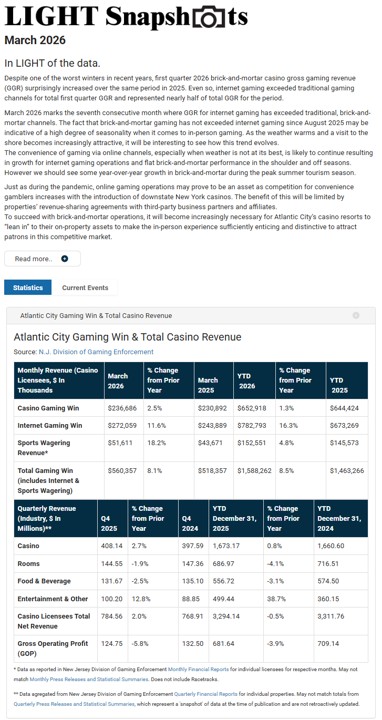Click the '131.67' food and beverage cell
Image resolution: width=382 pixels, height=720 pixels.
112,581
